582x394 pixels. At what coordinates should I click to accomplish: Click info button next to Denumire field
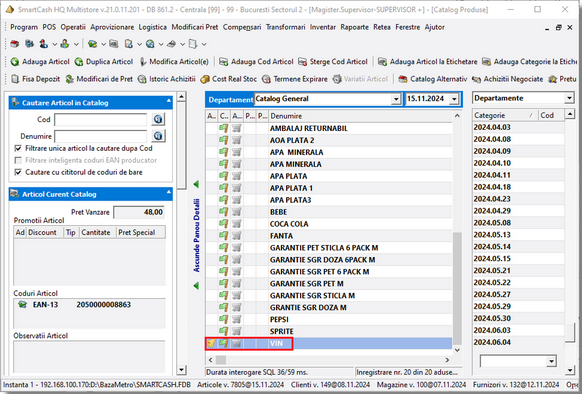tap(158, 136)
